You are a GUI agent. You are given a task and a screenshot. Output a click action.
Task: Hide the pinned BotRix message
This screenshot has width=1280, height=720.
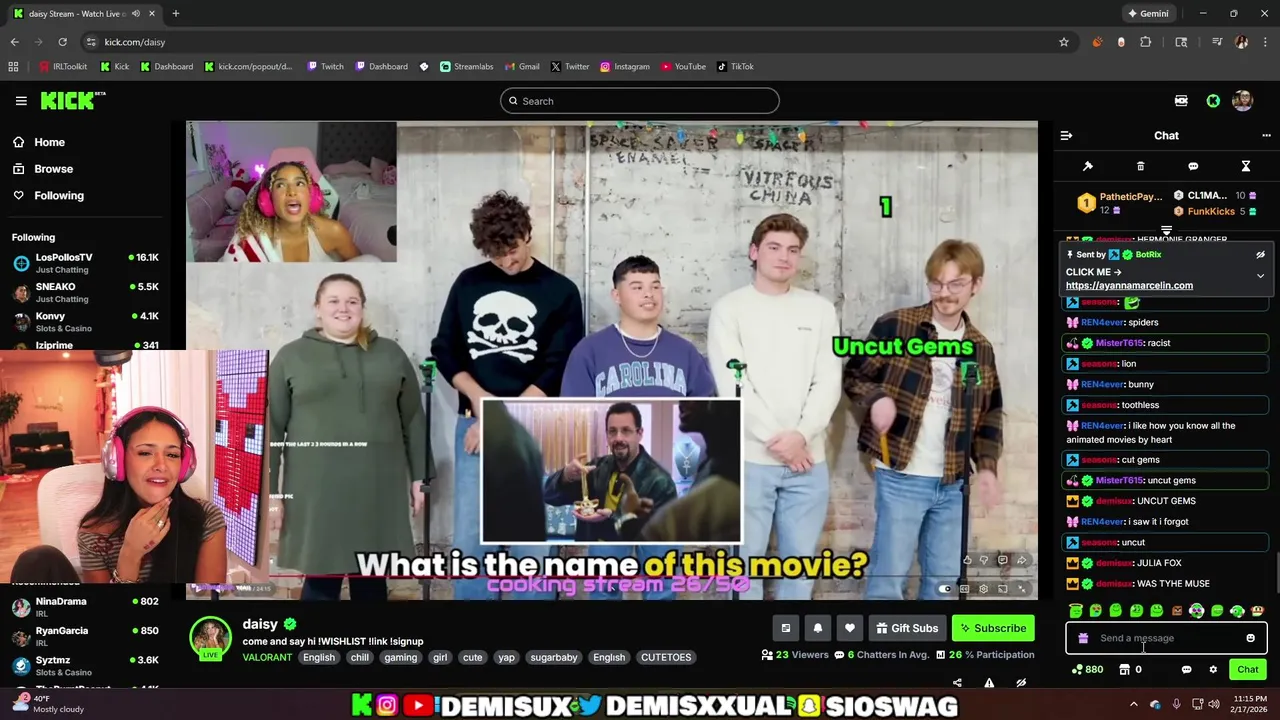(1260, 254)
